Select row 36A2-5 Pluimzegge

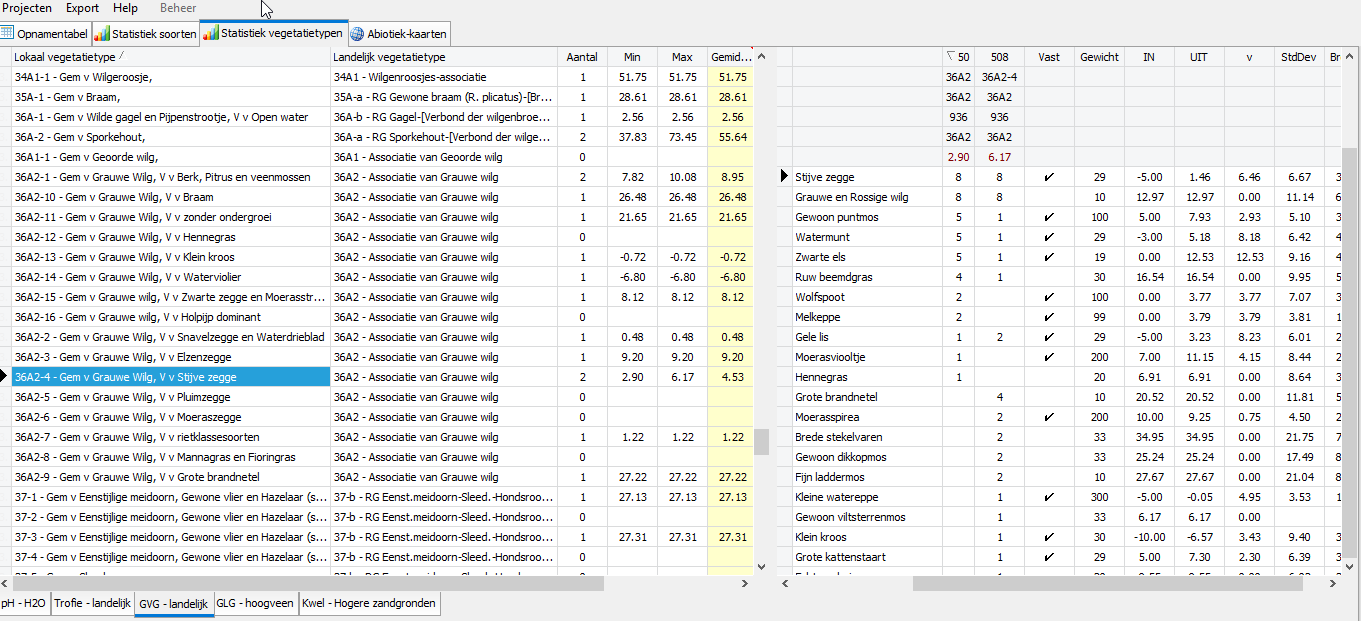170,397
